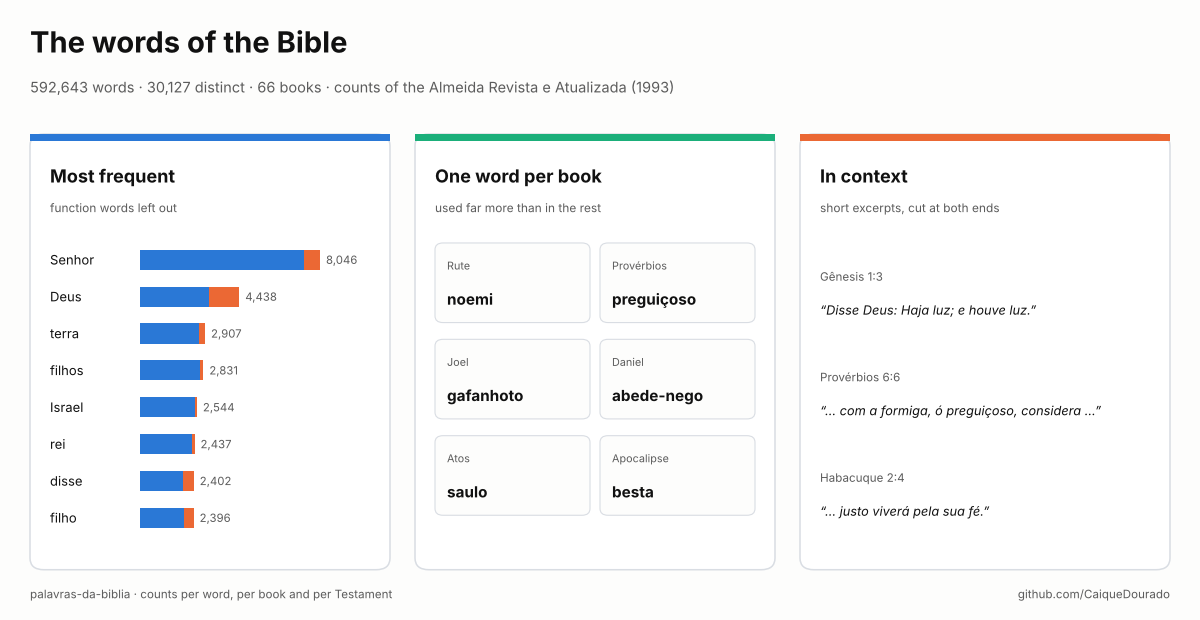
Task: Open the besta card for Apocalipse
Action: tap(677, 475)
